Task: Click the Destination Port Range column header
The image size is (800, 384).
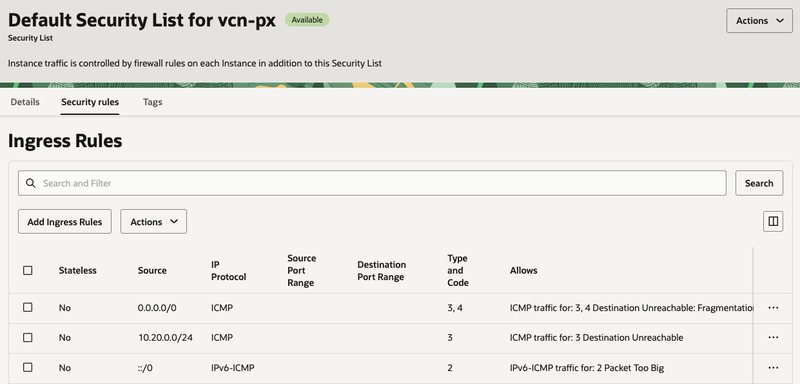Action: (x=382, y=271)
